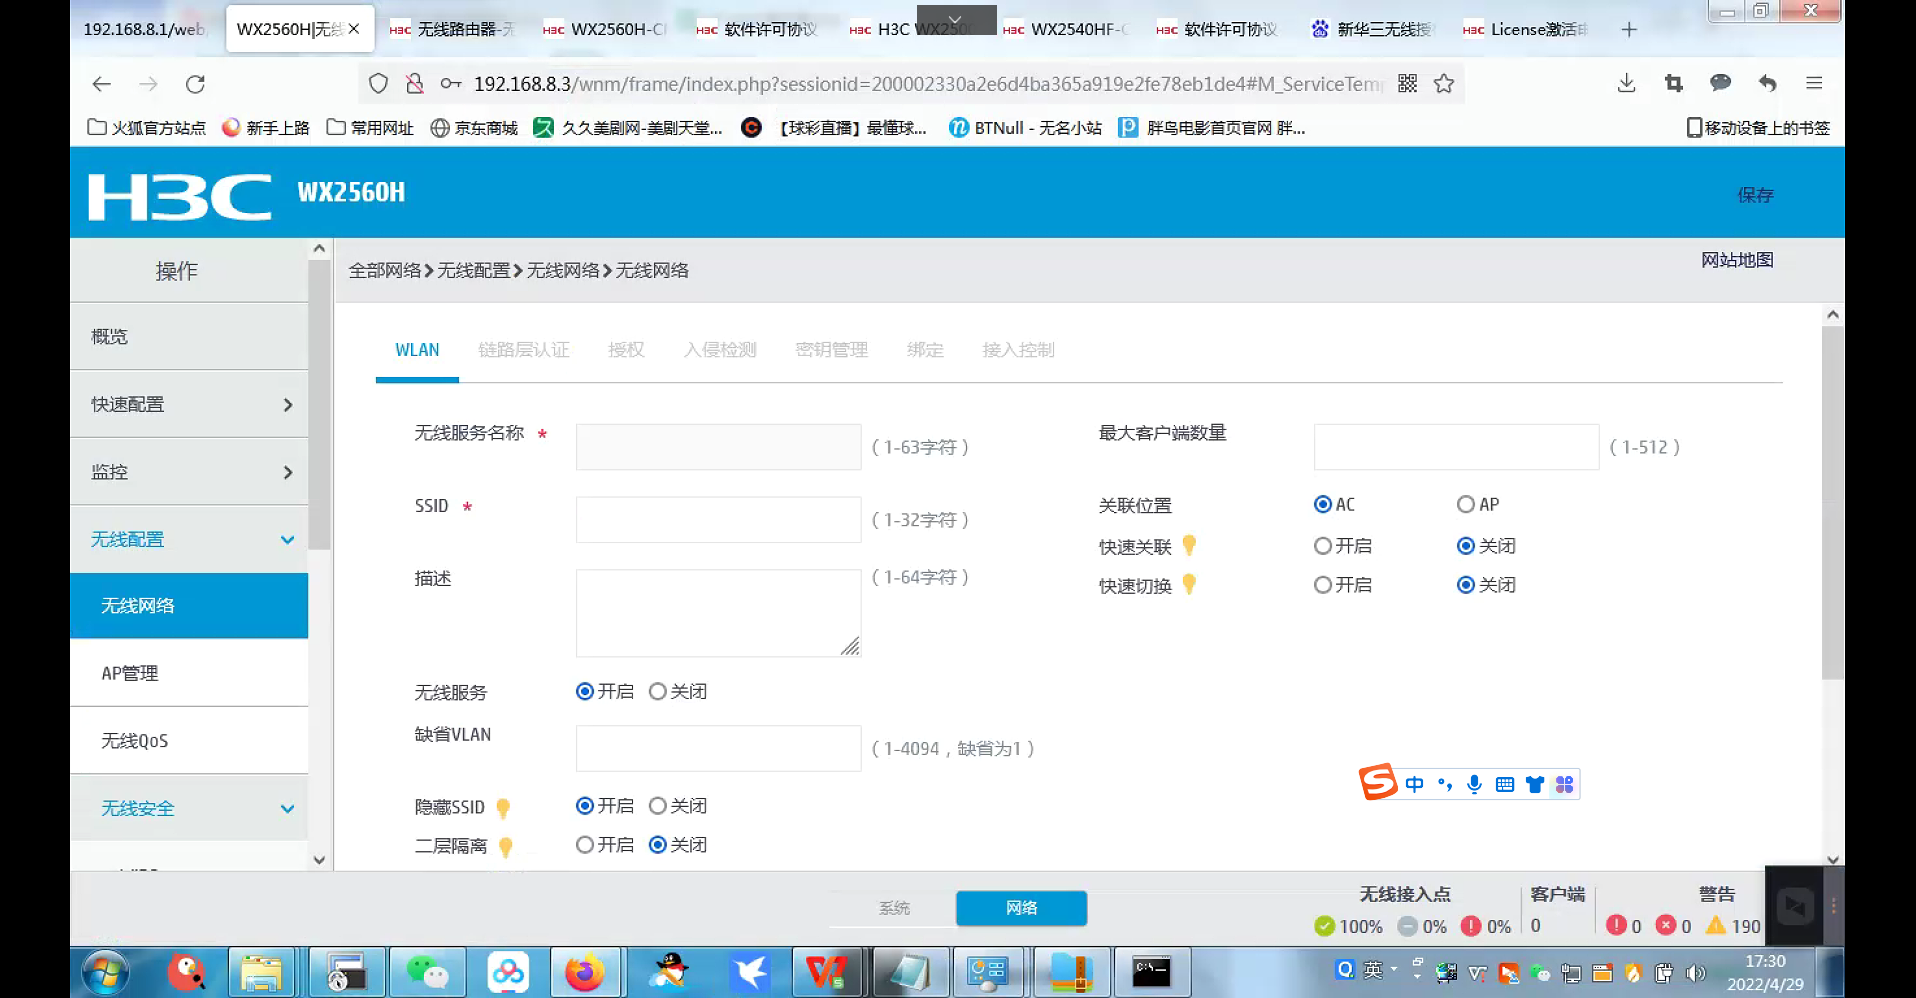1916x998 pixels.
Task: Click the hint bulb next to 隐藏SSID
Action: tap(503, 807)
